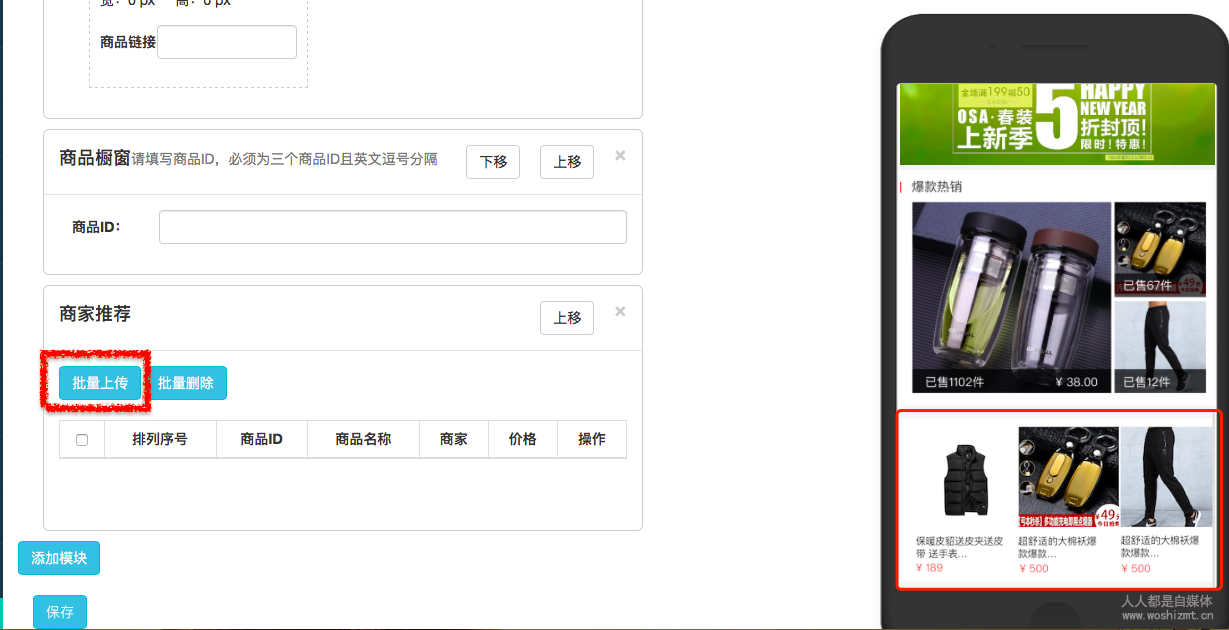Click the 已售1102件 label on the bottle image
This screenshot has width=1229, height=630.
pyautogui.click(x=954, y=382)
